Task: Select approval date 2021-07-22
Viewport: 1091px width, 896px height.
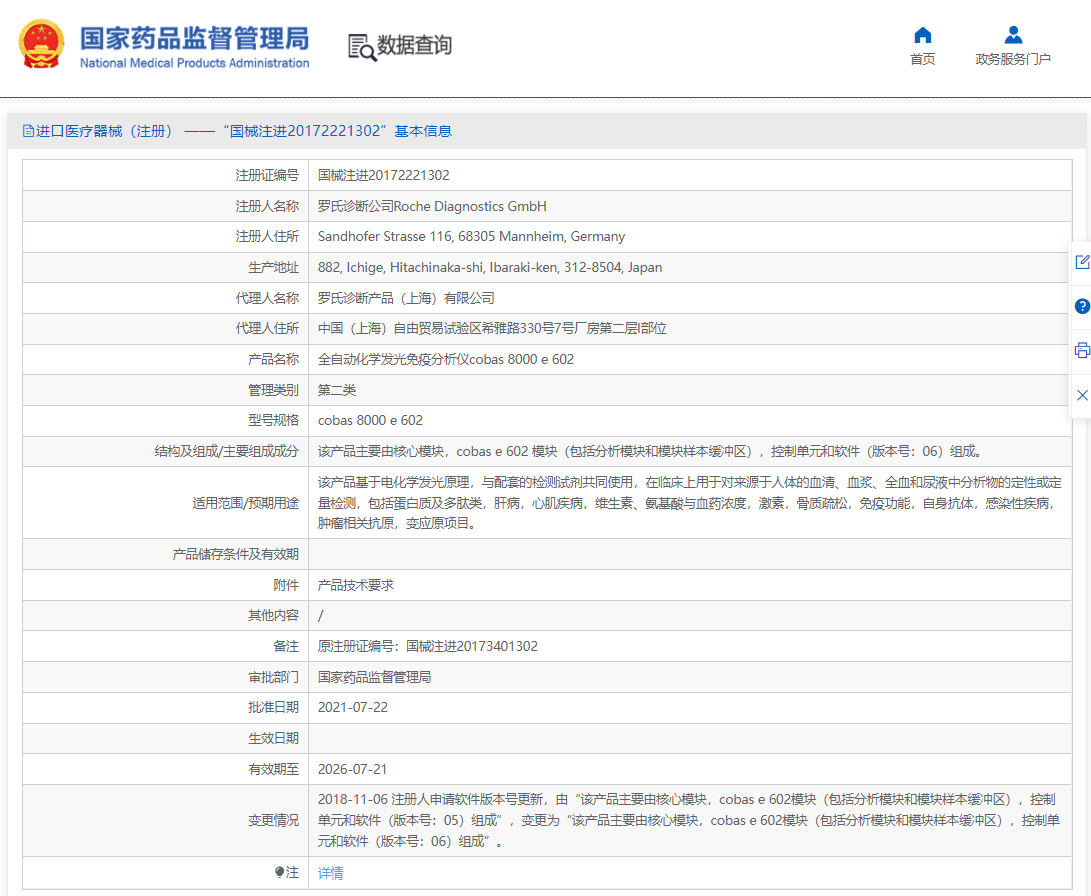Action: 353,707
